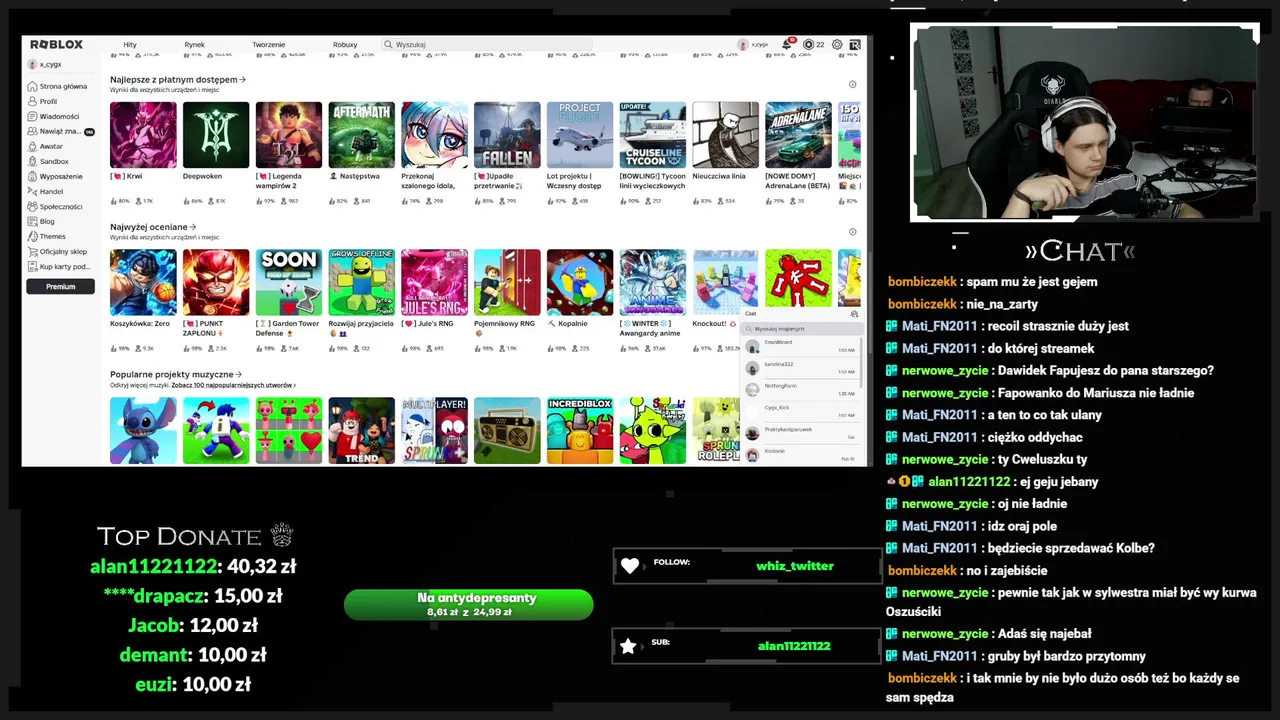This screenshot has width=1280, height=720.
Task: Click the info icon beside Najwyżej oceniane
Action: point(852,232)
